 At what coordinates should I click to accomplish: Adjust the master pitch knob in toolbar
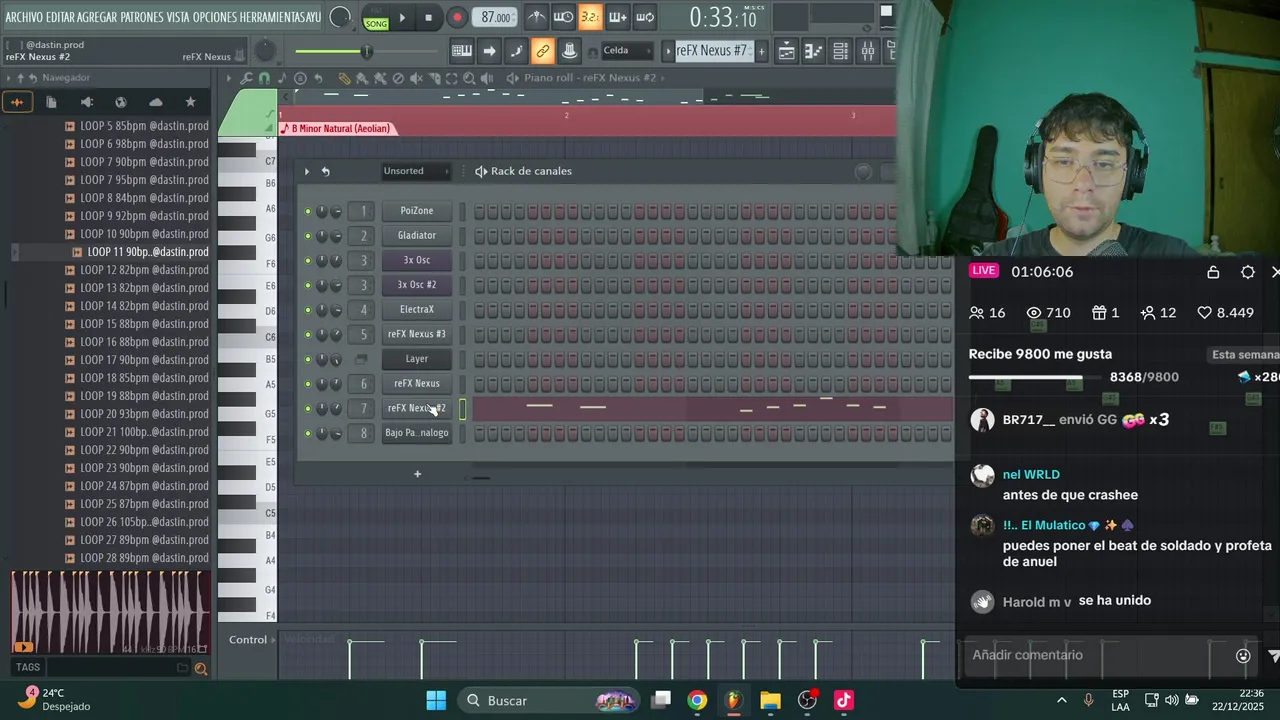(265, 50)
